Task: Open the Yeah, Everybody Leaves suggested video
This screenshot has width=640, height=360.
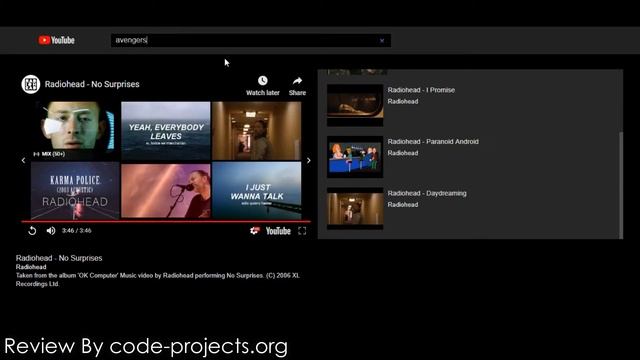Action: [x=166, y=131]
